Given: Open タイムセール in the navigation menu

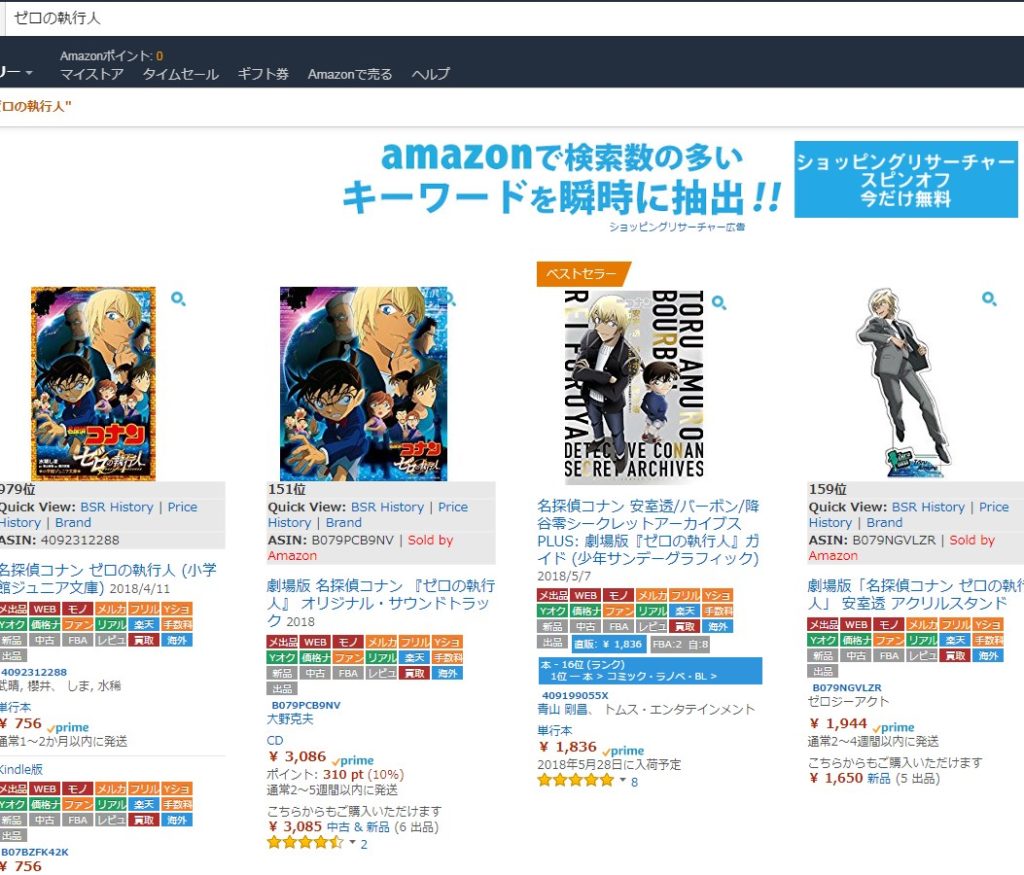Looking at the screenshot, I should [x=180, y=74].
